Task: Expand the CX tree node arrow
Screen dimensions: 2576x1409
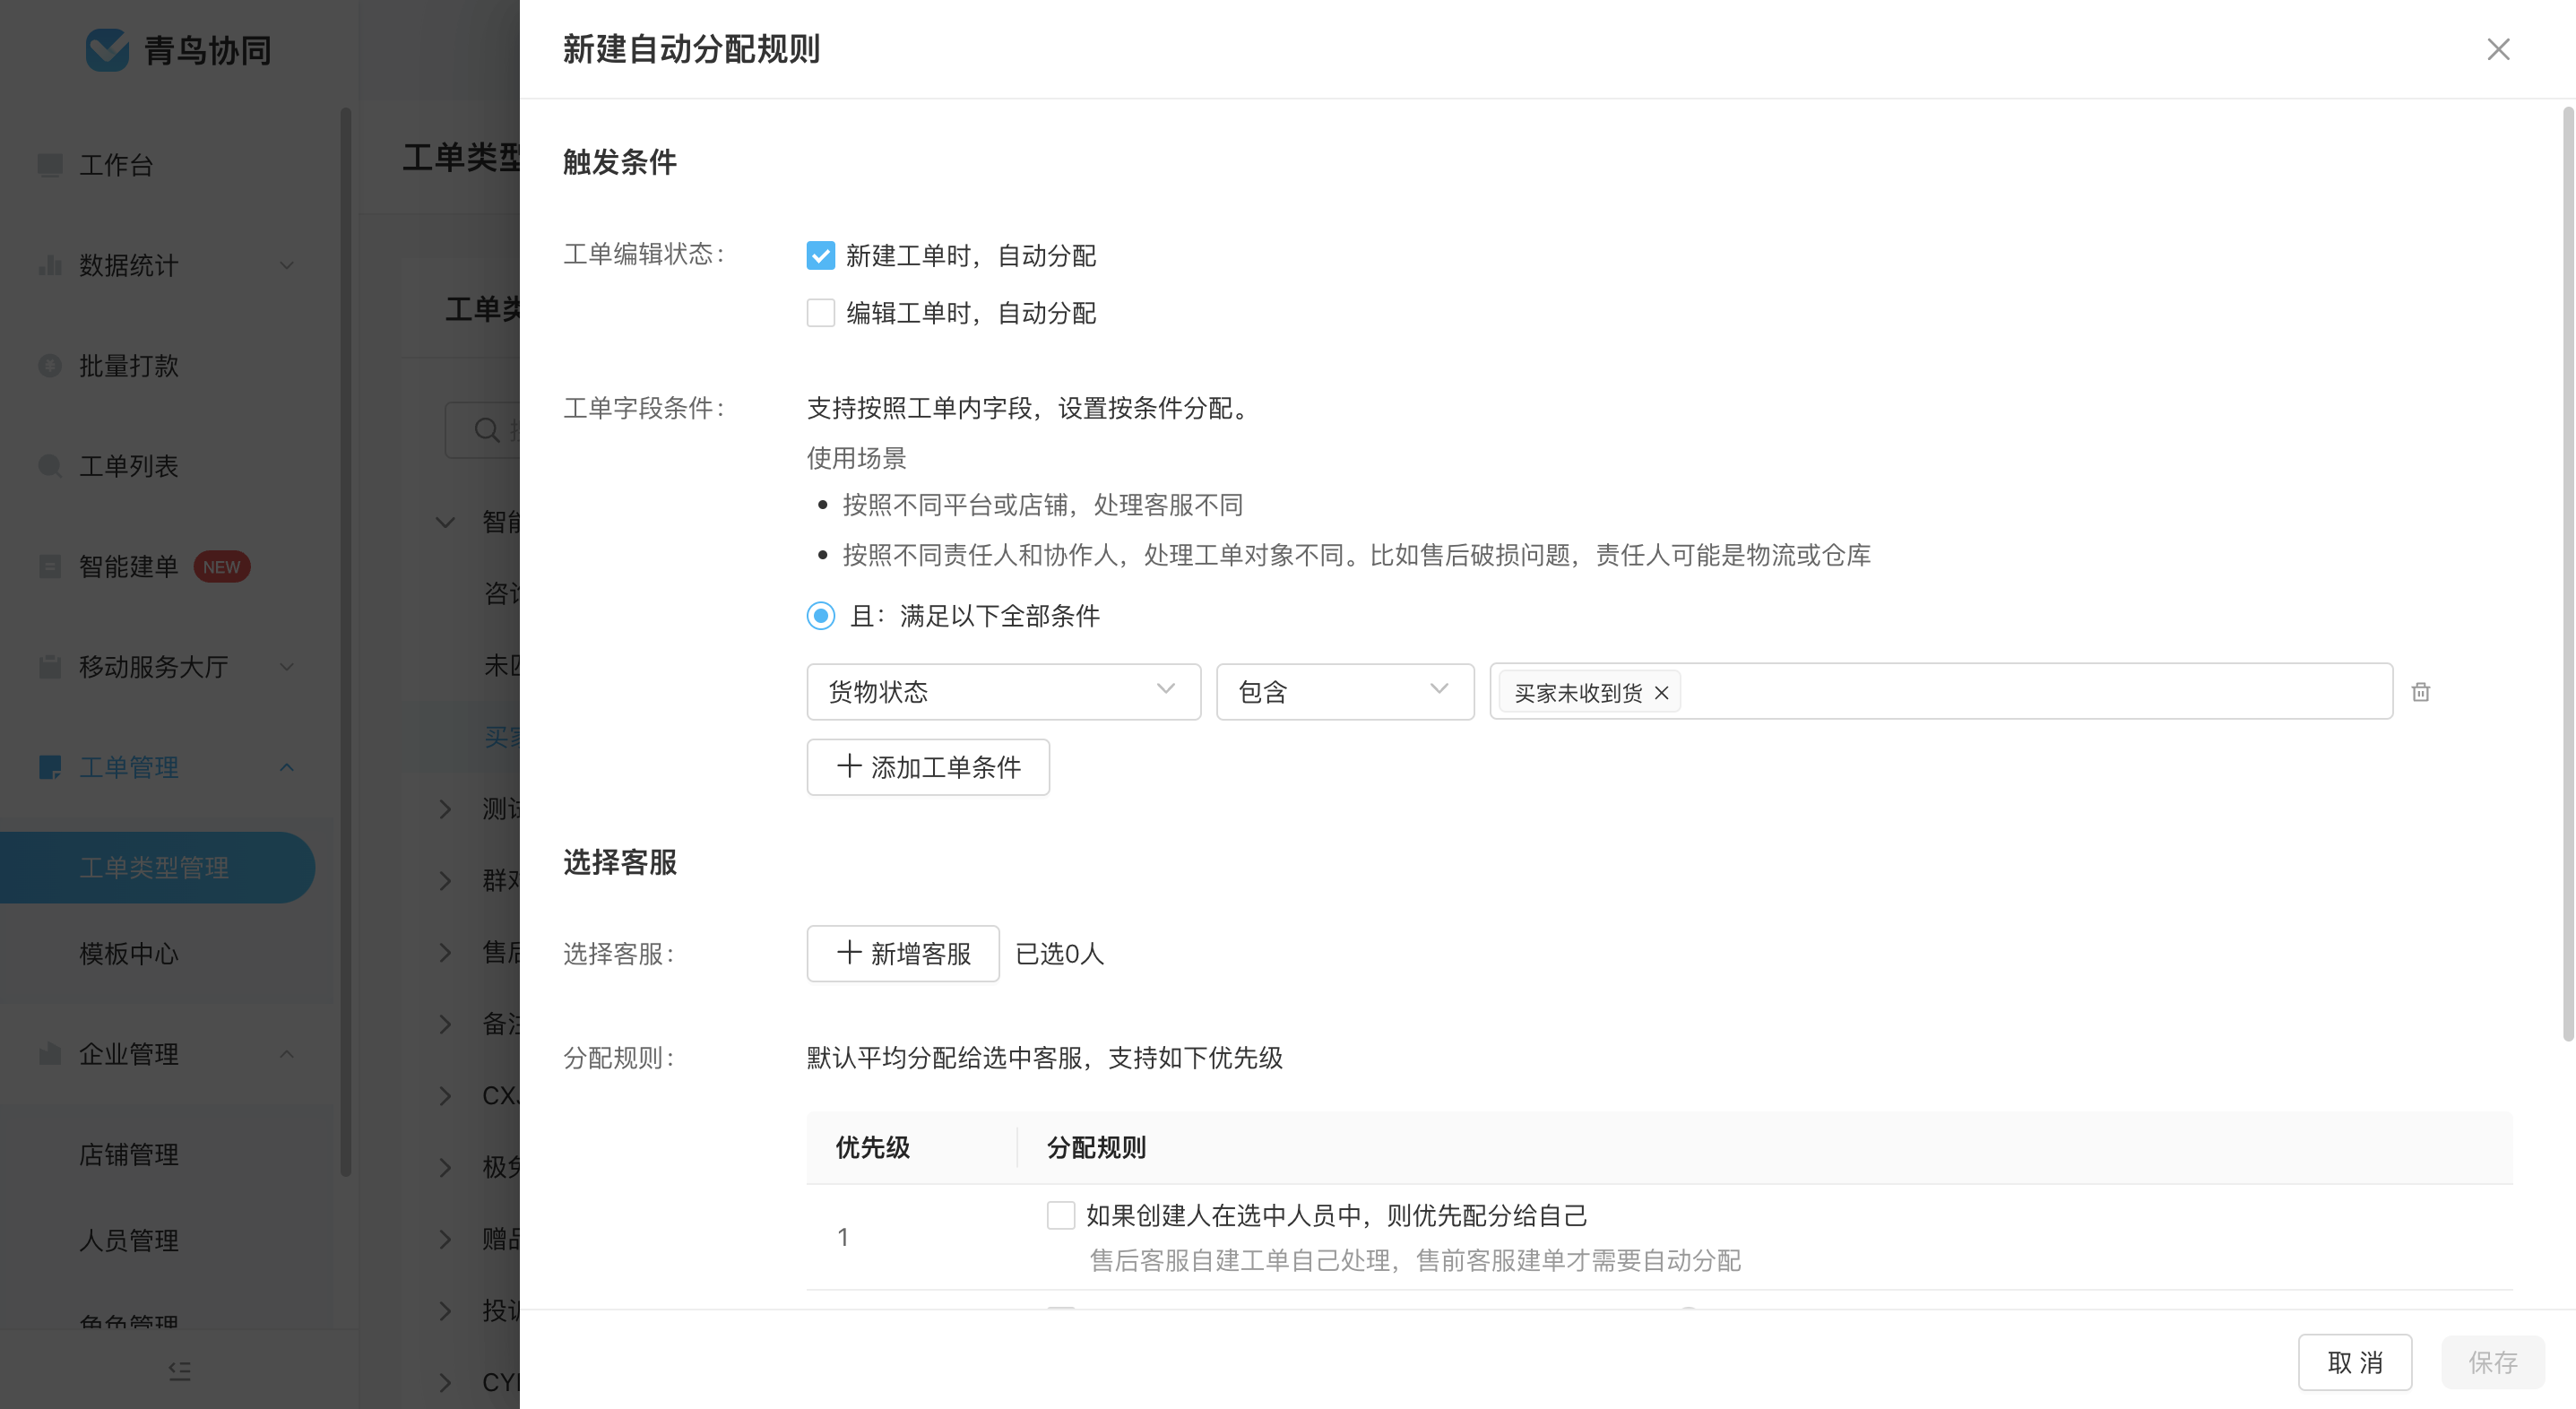Action: 445,1095
